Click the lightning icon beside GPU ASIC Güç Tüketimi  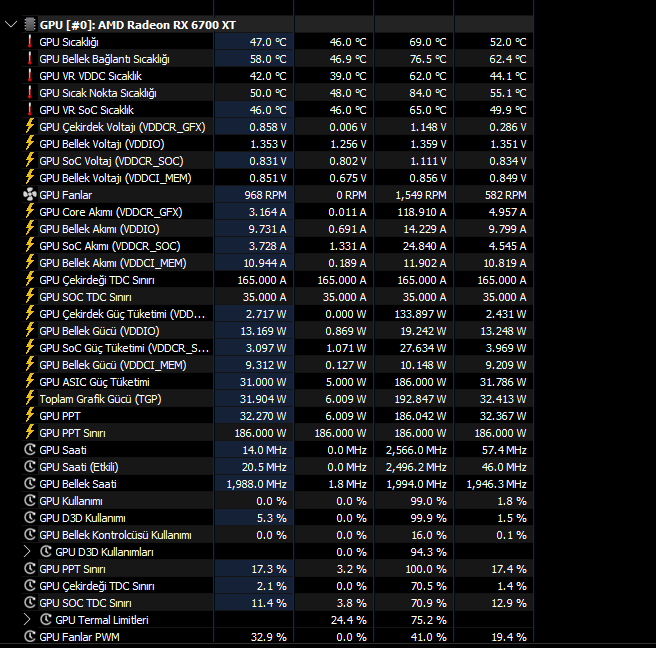coord(30,382)
